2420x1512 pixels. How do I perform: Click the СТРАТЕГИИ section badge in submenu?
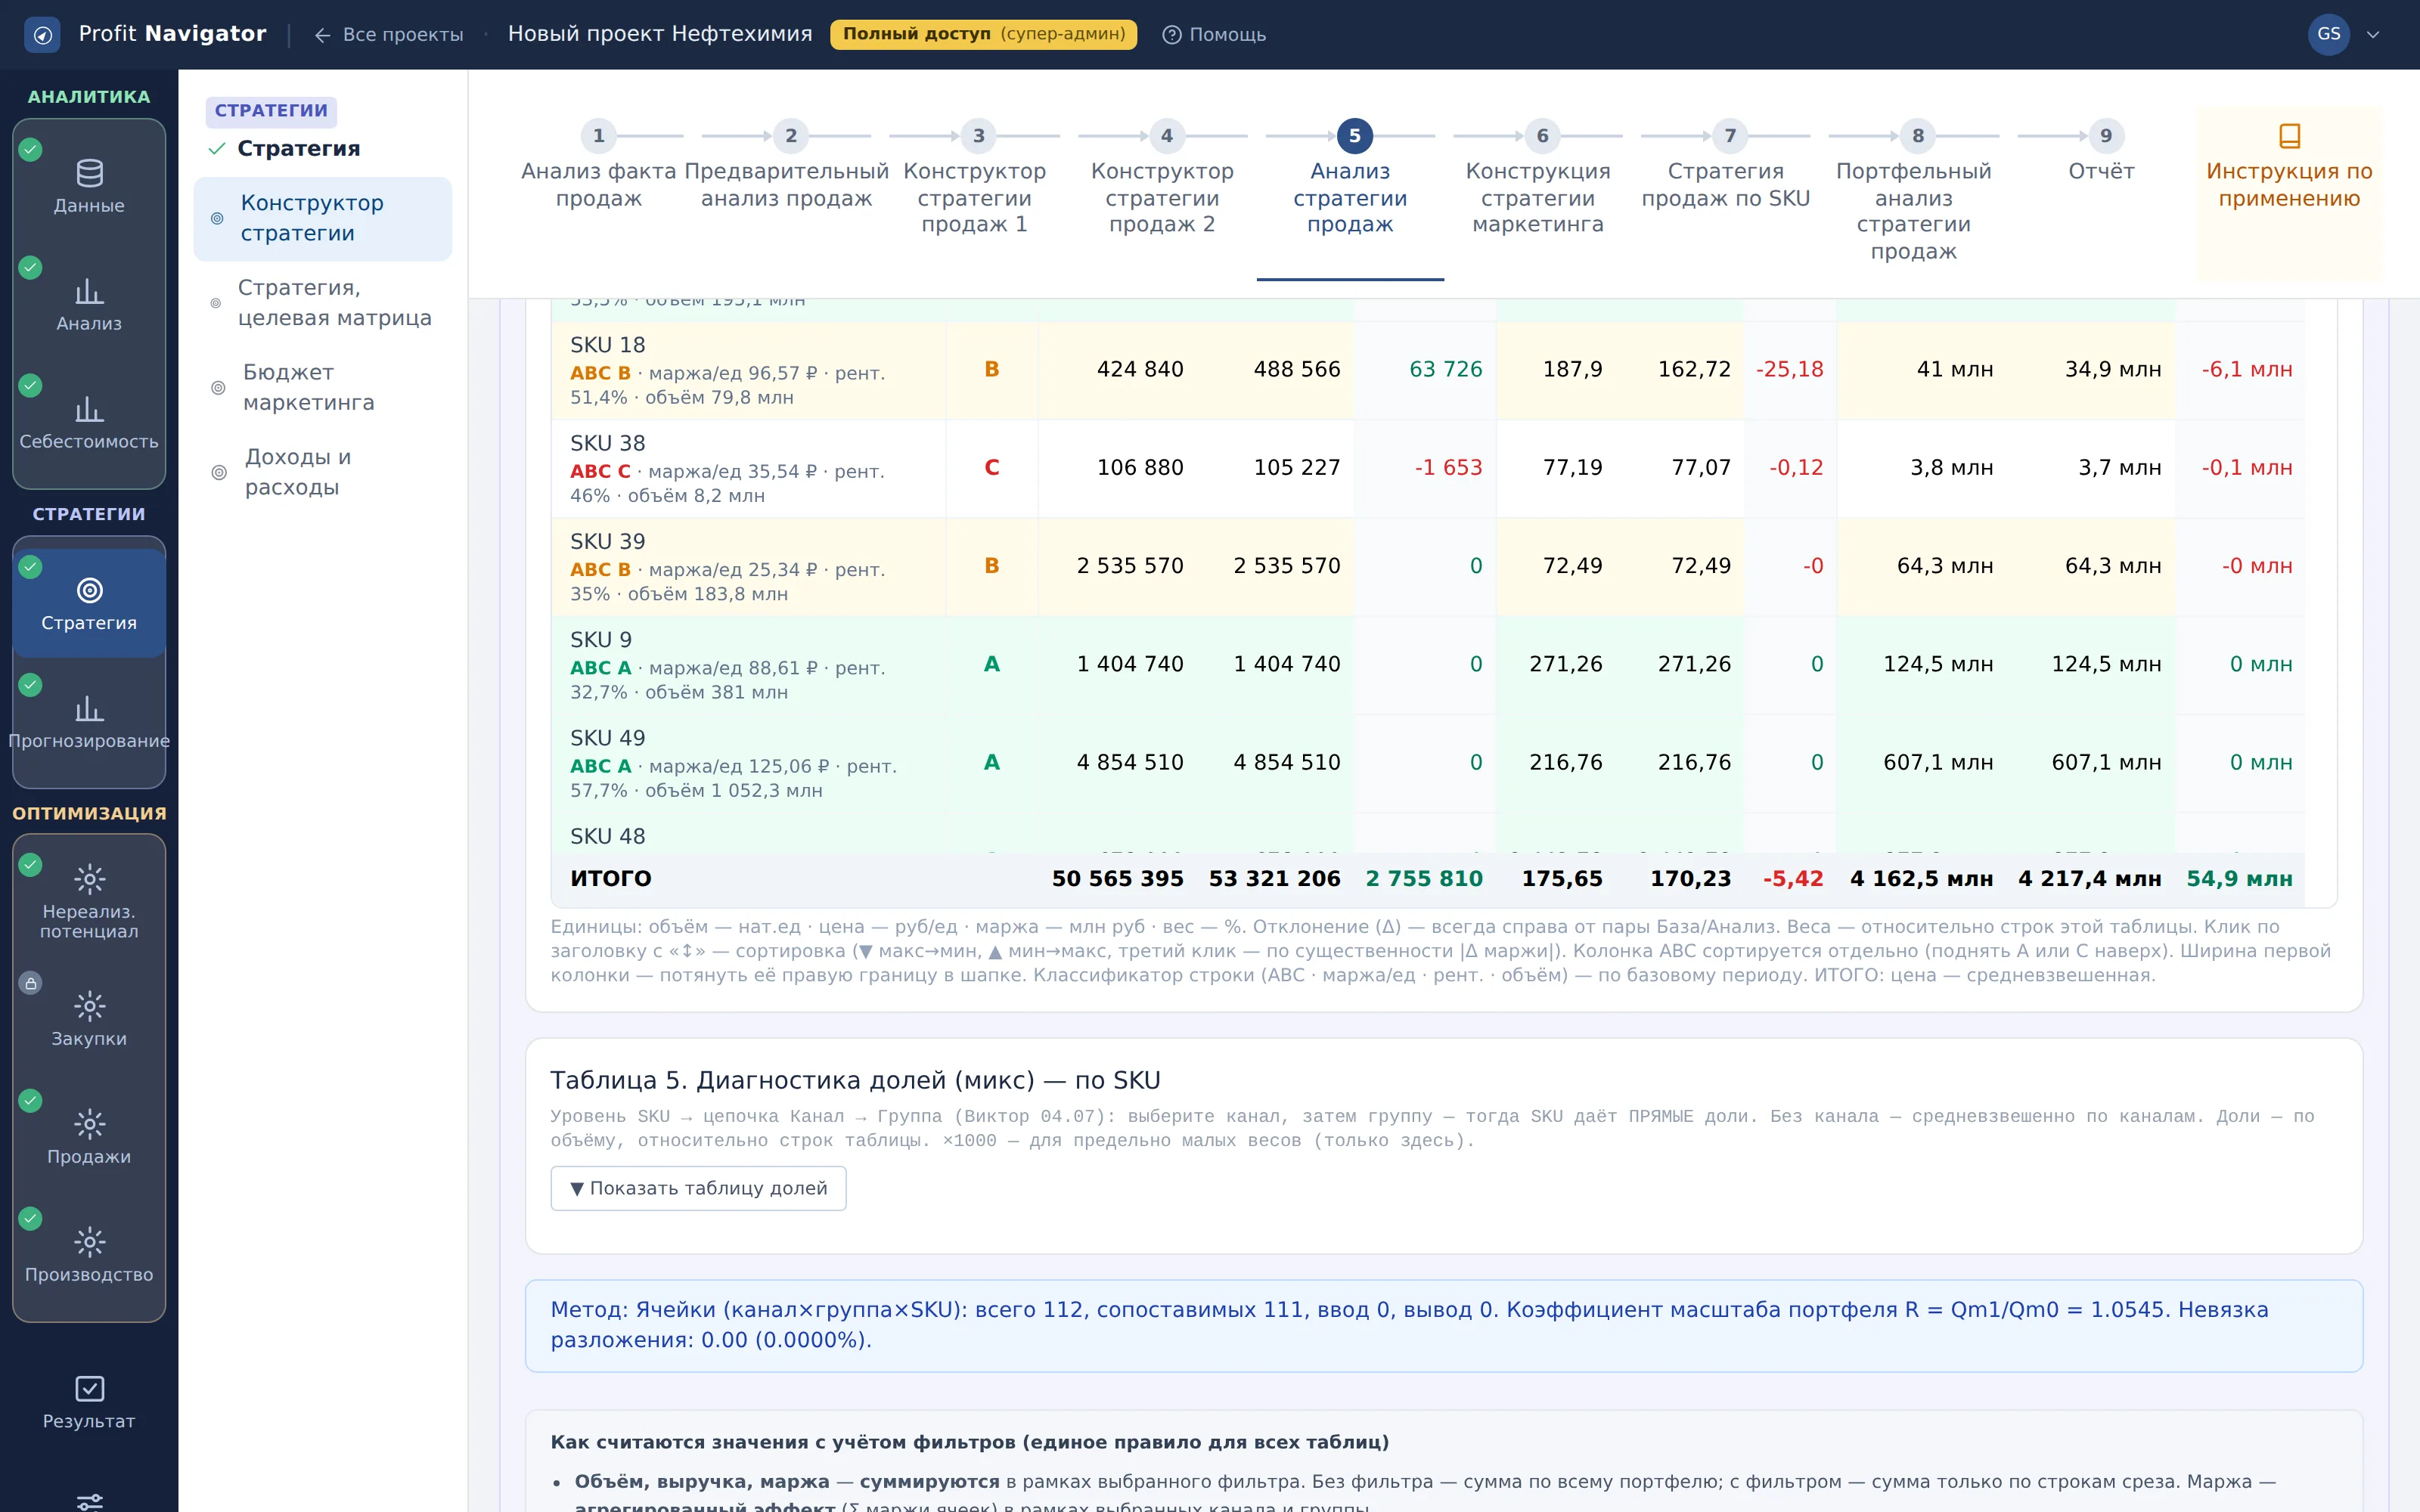271,111
